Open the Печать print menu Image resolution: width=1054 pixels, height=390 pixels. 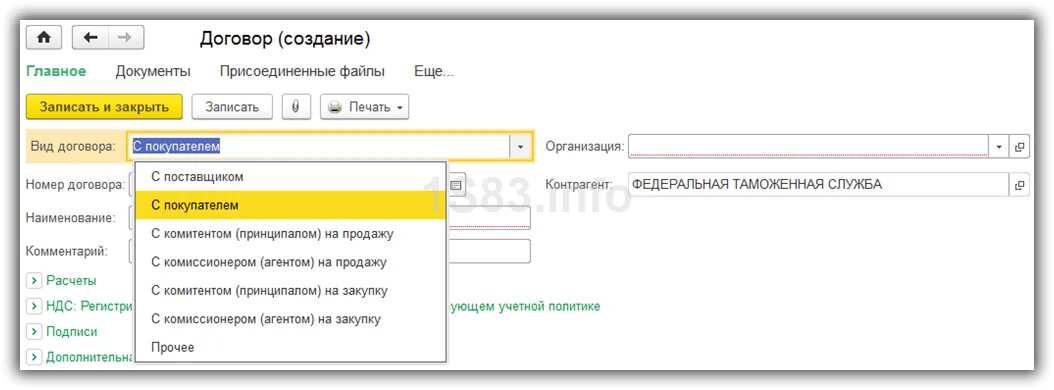(364, 107)
